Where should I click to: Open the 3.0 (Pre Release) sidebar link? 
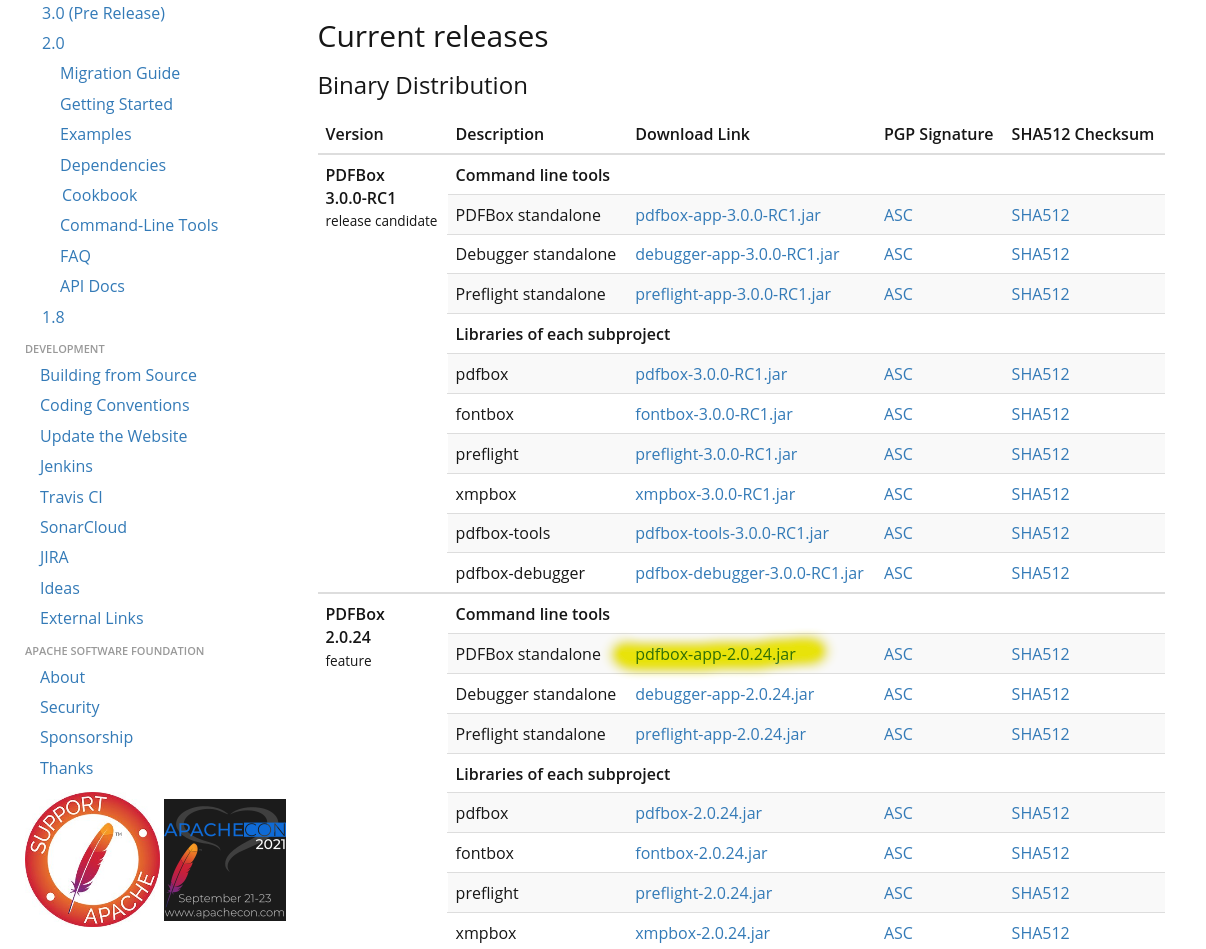[103, 13]
